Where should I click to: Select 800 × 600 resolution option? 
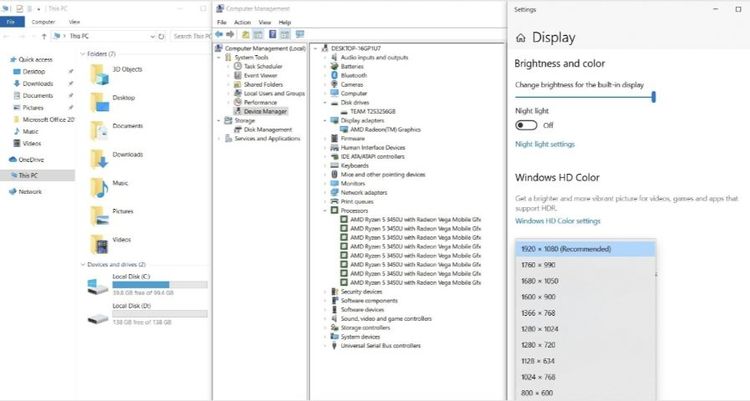(x=585, y=393)
